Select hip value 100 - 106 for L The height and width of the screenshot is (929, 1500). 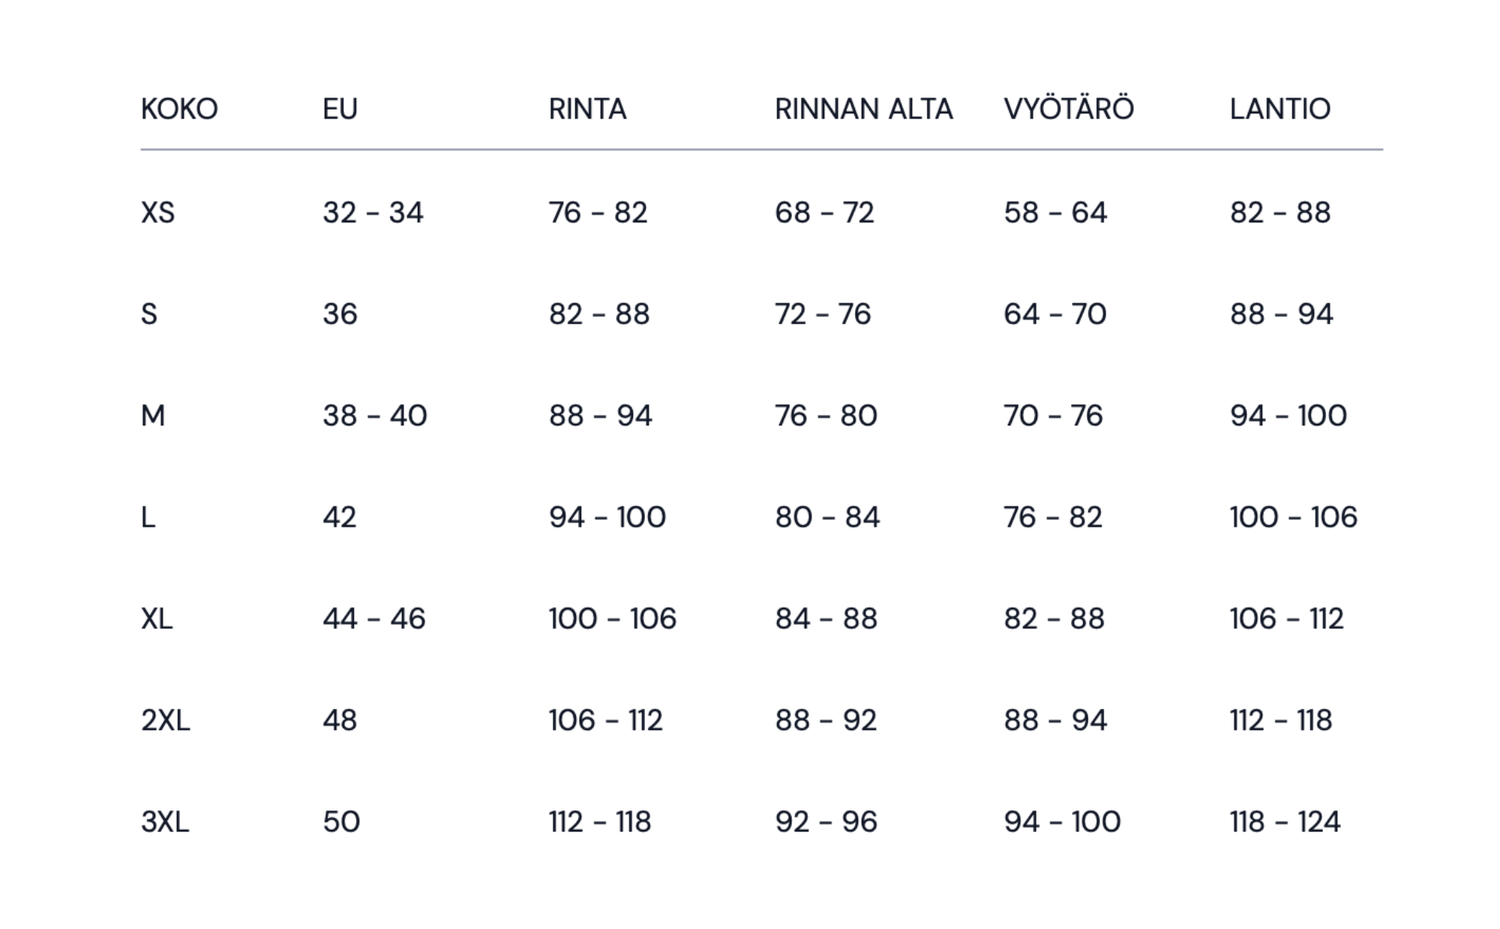click(1294, 517)
